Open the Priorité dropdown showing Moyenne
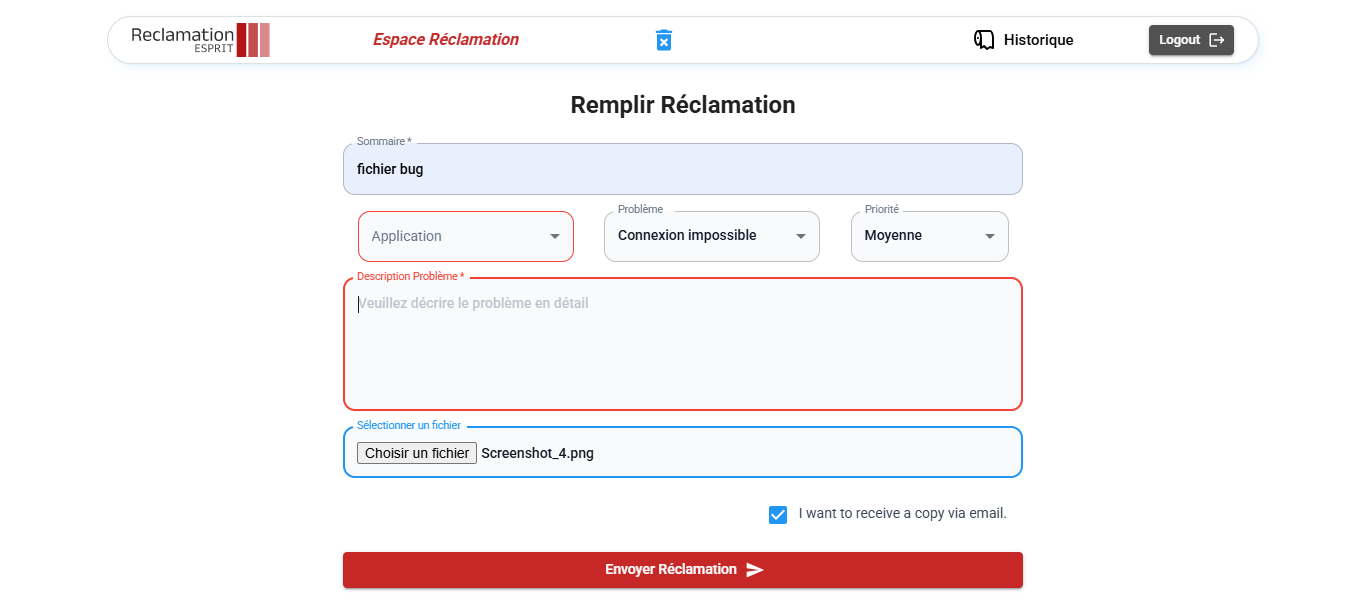This screenshot has width=1365, height=607. click(930, 236)
